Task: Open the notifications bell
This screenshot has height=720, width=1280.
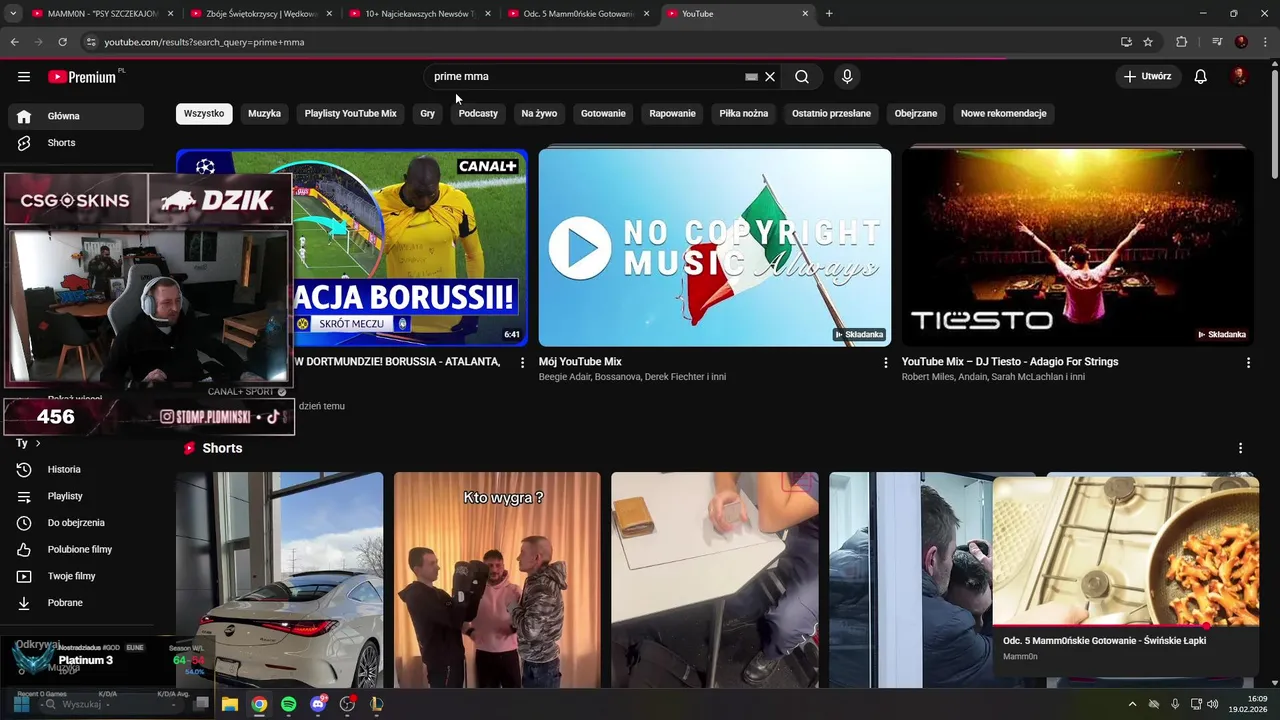Action: [x=1201, y=77]
